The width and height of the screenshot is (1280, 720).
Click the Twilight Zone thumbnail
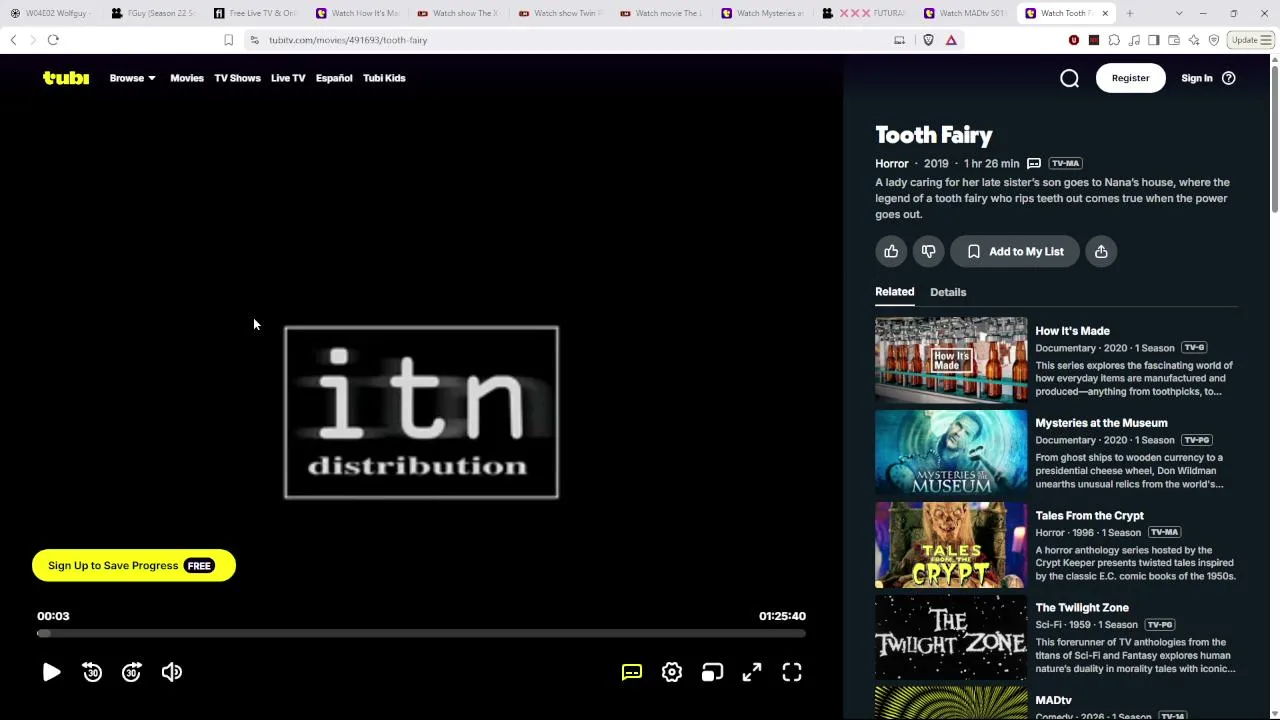[951, 637]
